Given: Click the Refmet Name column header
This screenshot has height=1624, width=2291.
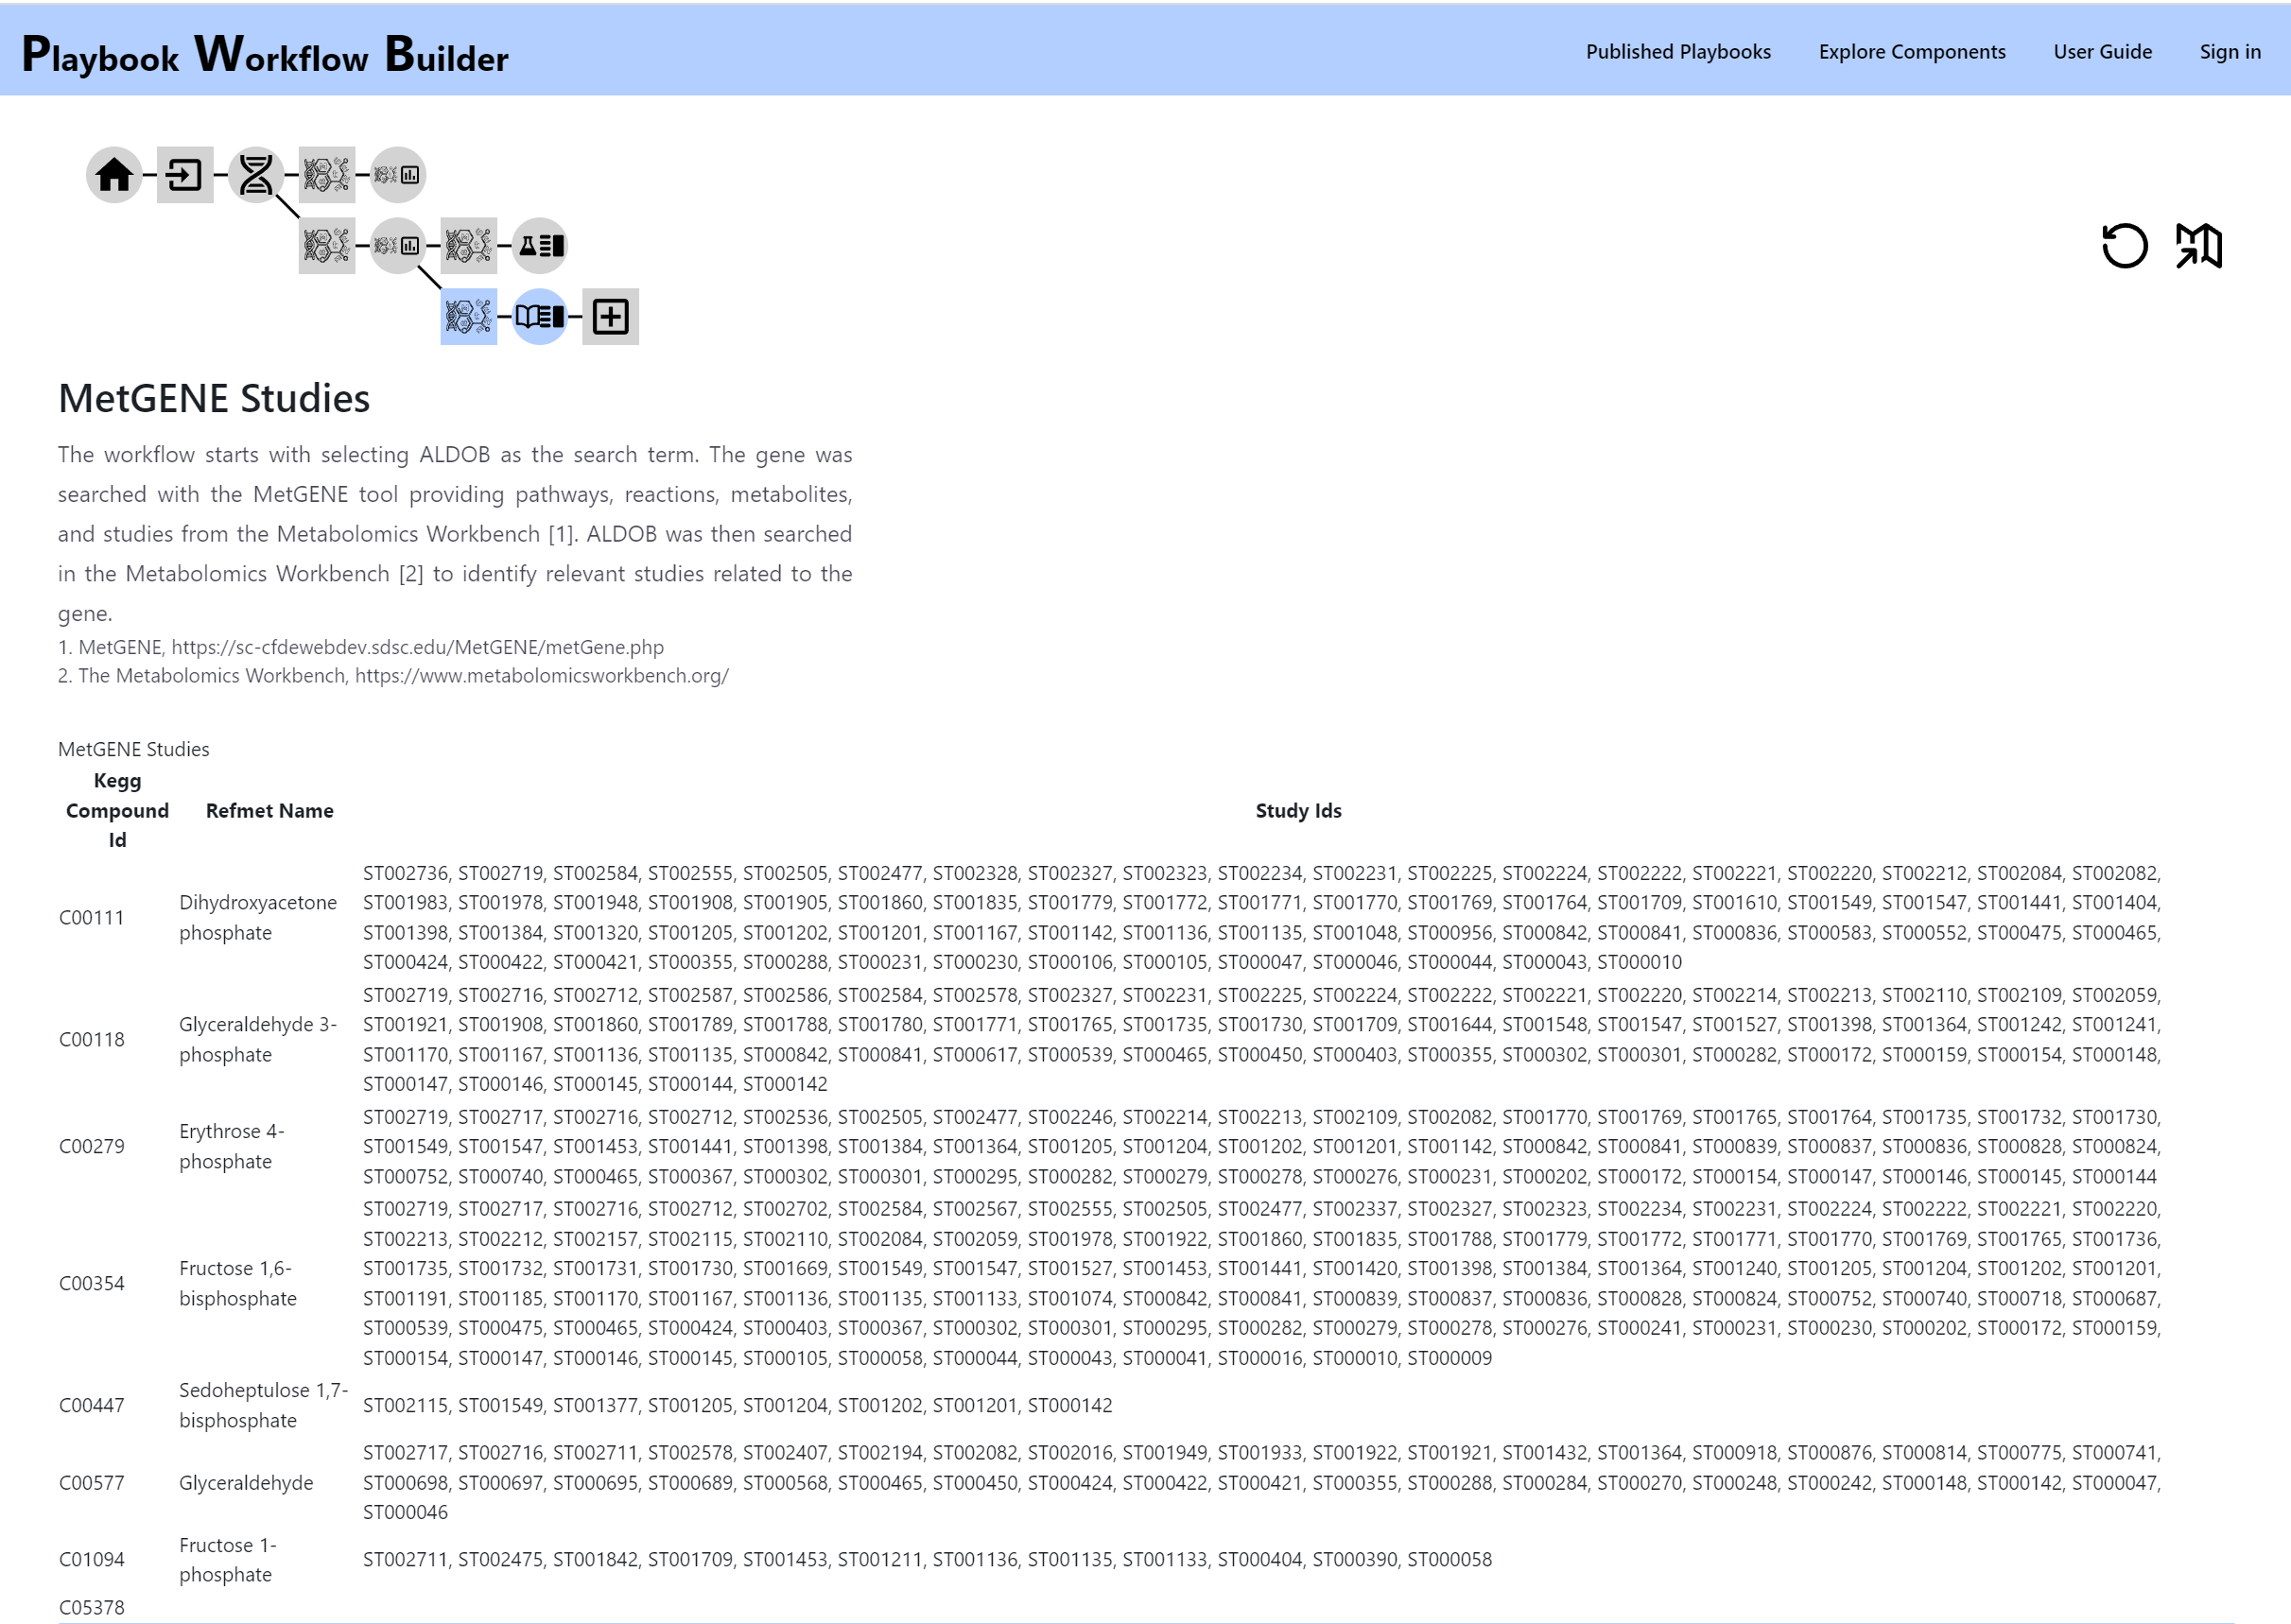Looking at the screenshot, I should point(270,811).
